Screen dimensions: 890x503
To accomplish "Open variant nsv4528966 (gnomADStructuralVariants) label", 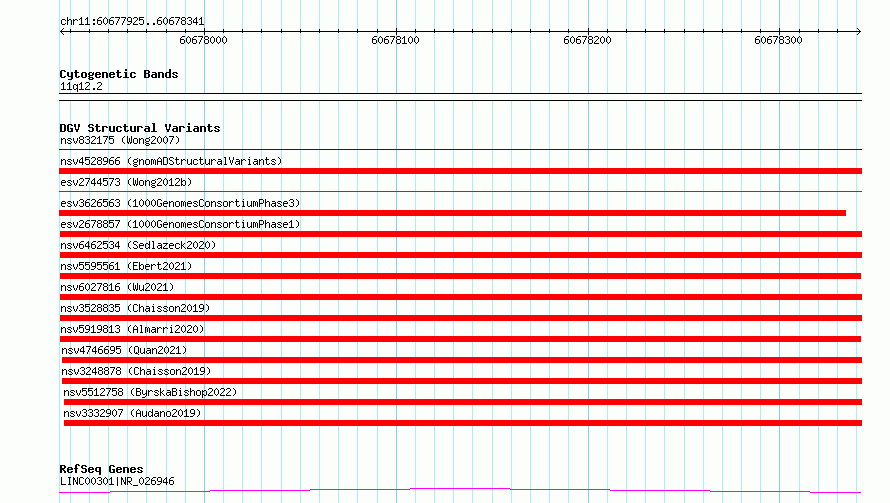I will 171,161.
